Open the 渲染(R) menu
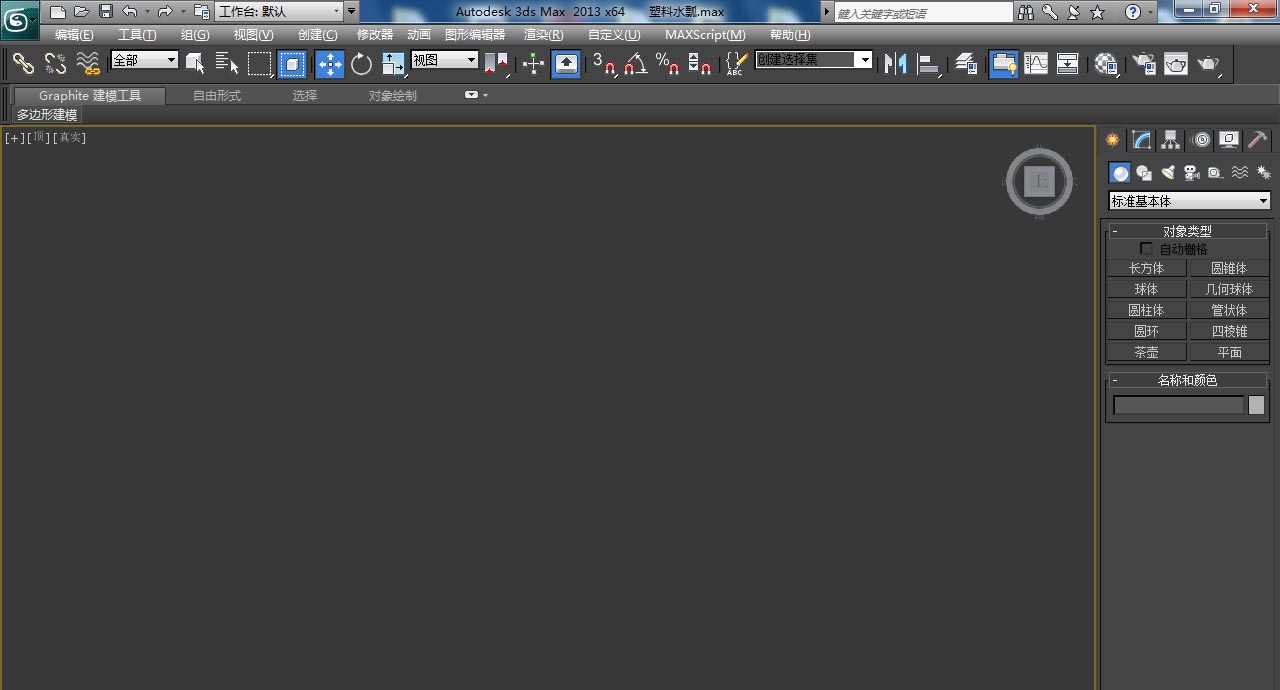Screen dimensions: 1280x690 click(x=543, y=35)
